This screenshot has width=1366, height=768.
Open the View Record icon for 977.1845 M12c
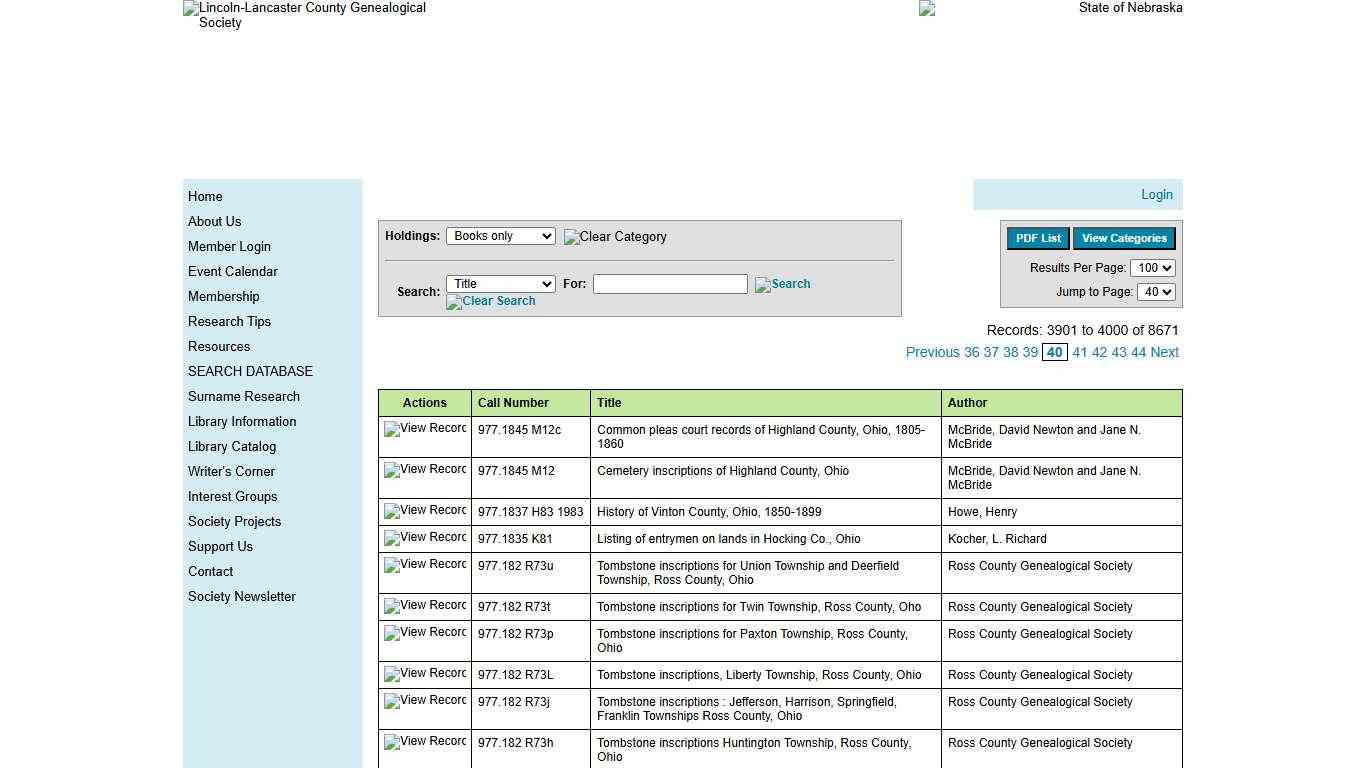(x=424, y=429)
